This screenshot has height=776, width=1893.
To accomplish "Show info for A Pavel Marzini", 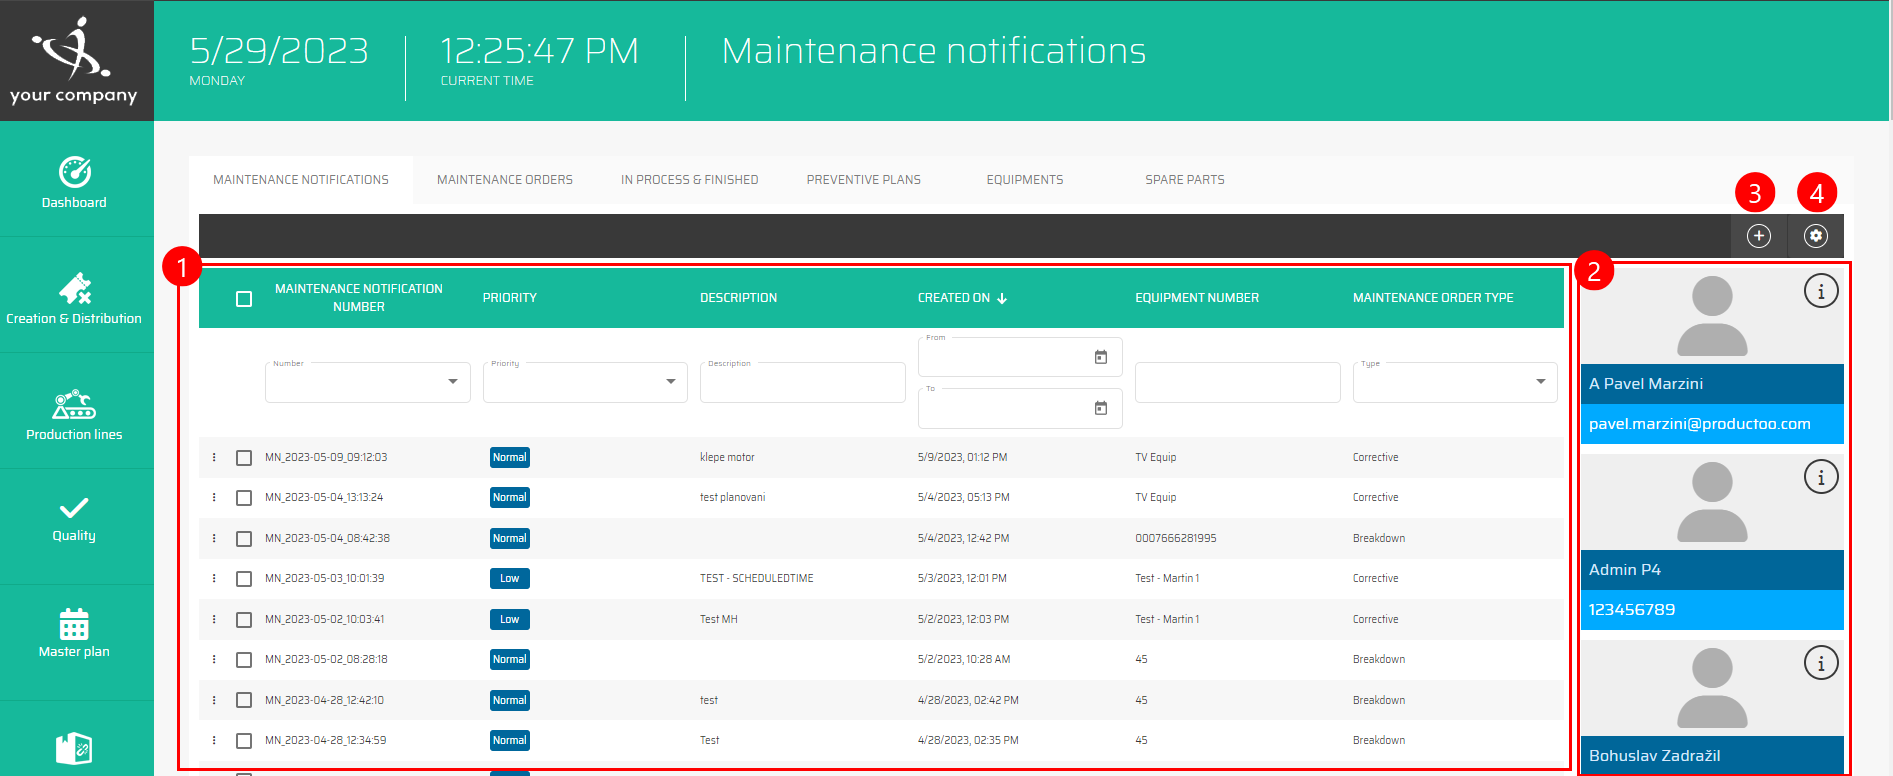I will [x=1820, y=291].
